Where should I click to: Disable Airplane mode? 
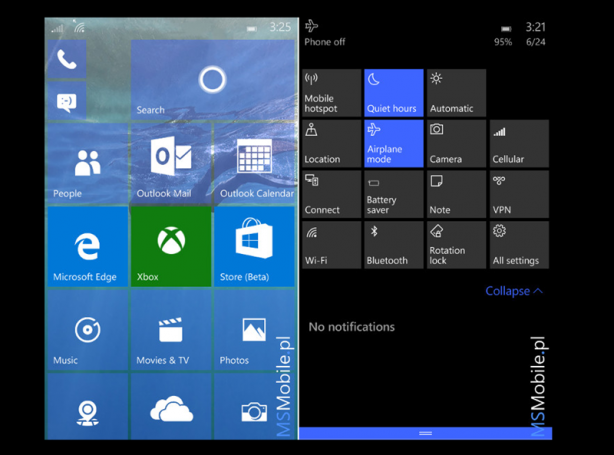coord(394,144)
